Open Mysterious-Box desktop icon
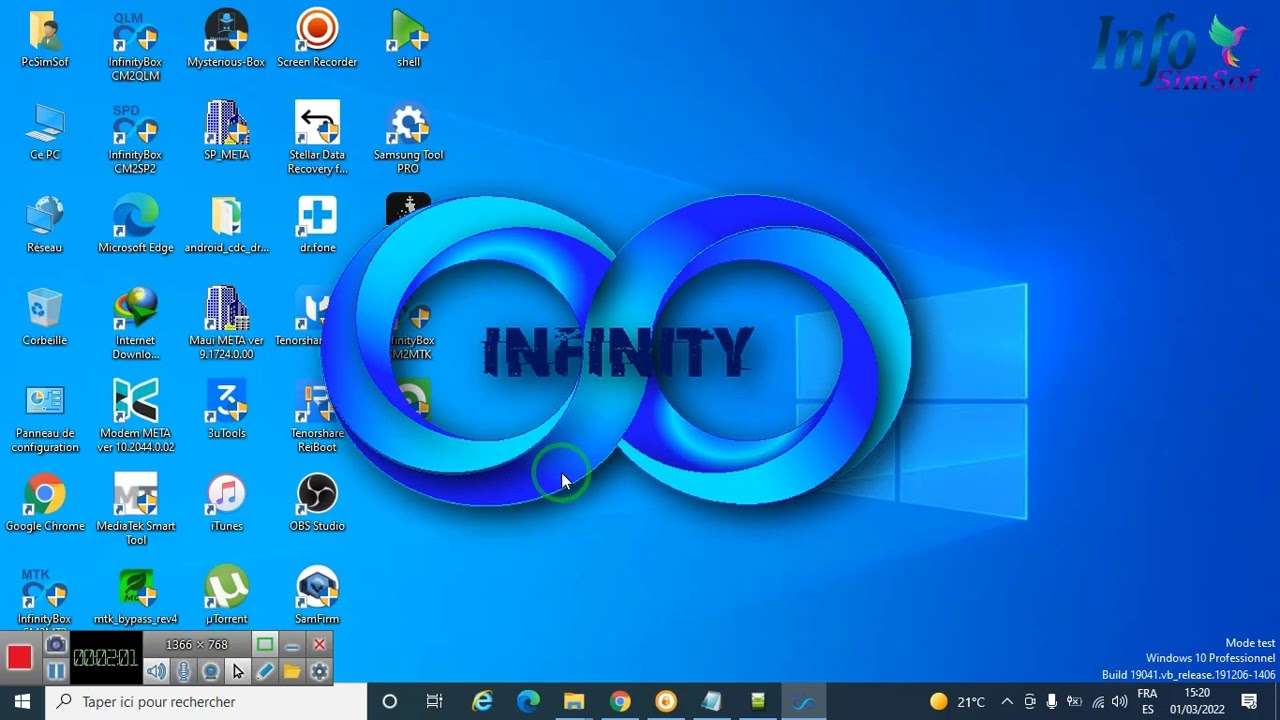This screenshot has width=1280, height=720. tap(226, 40)
